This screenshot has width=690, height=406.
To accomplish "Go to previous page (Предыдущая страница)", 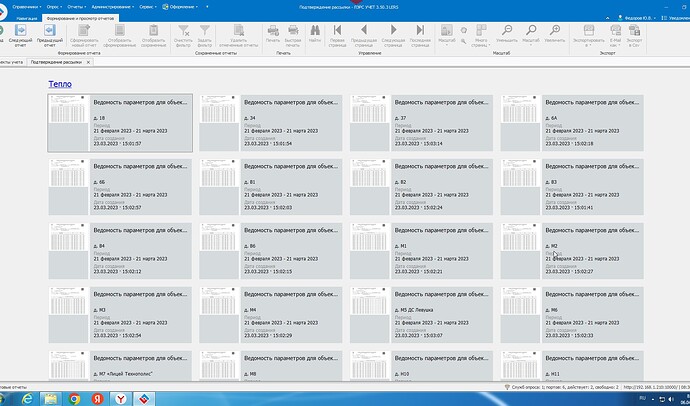I will click(x=364, y=35).
